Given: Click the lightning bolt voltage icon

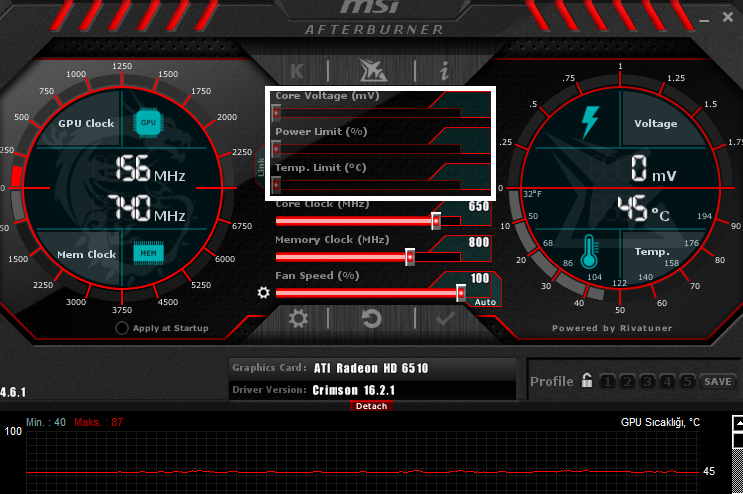Looking at the screenshot, I should coord(590,122).
